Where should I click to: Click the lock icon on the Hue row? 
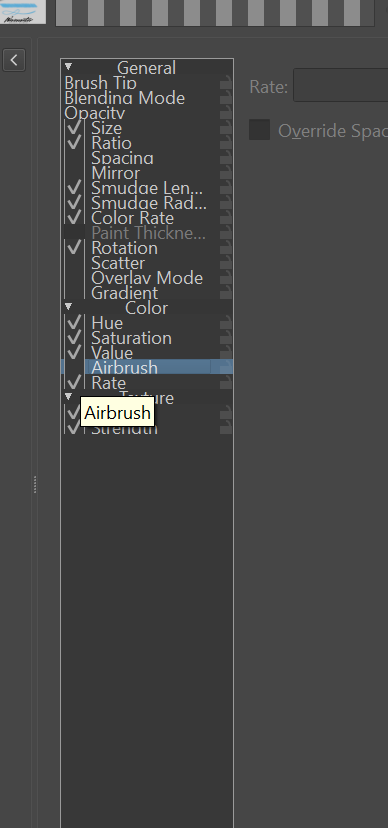pyautogui.click(x=226, y=323)
